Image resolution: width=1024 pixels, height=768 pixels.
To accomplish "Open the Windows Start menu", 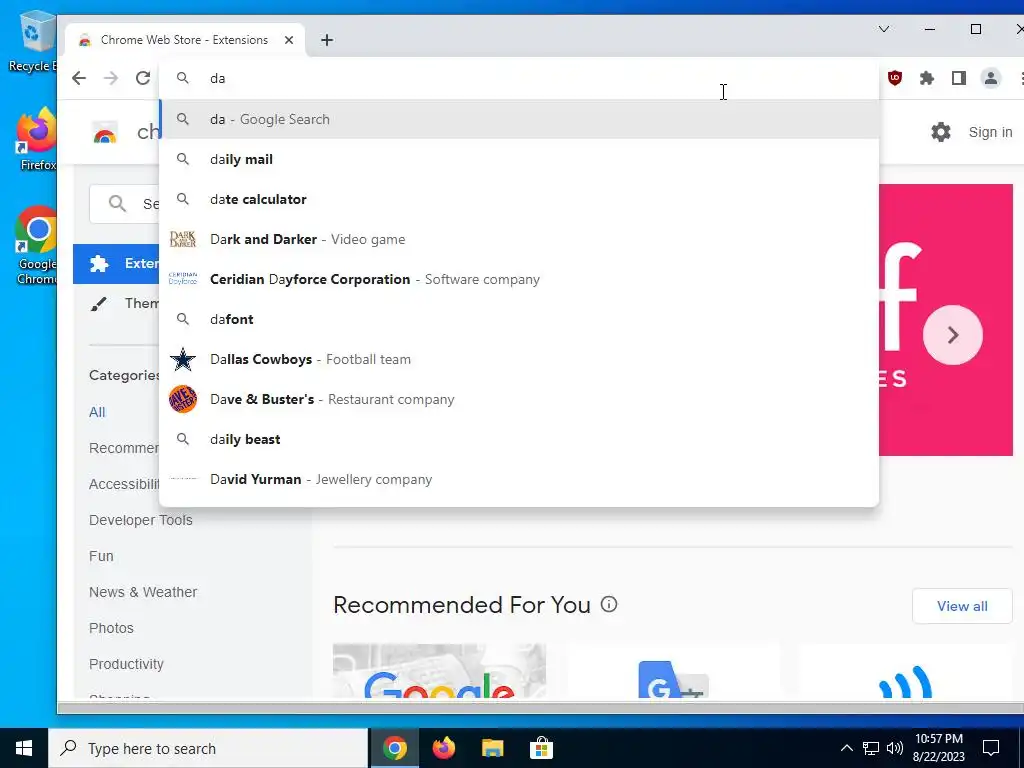I will click(x=24, y=748).
